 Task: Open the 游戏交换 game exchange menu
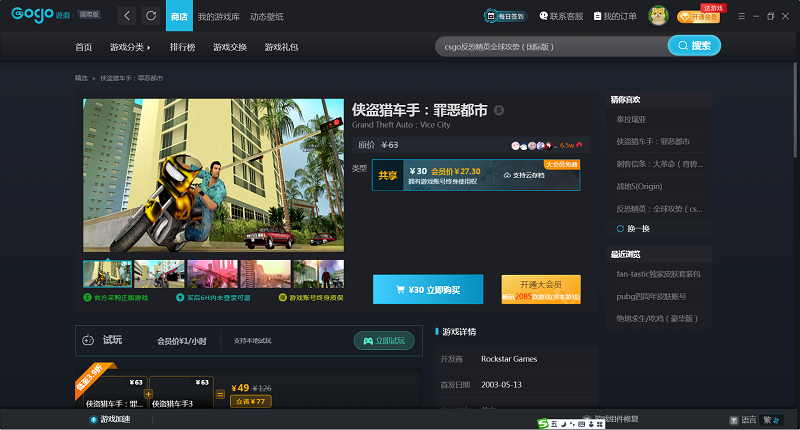[x=230, y=47]
